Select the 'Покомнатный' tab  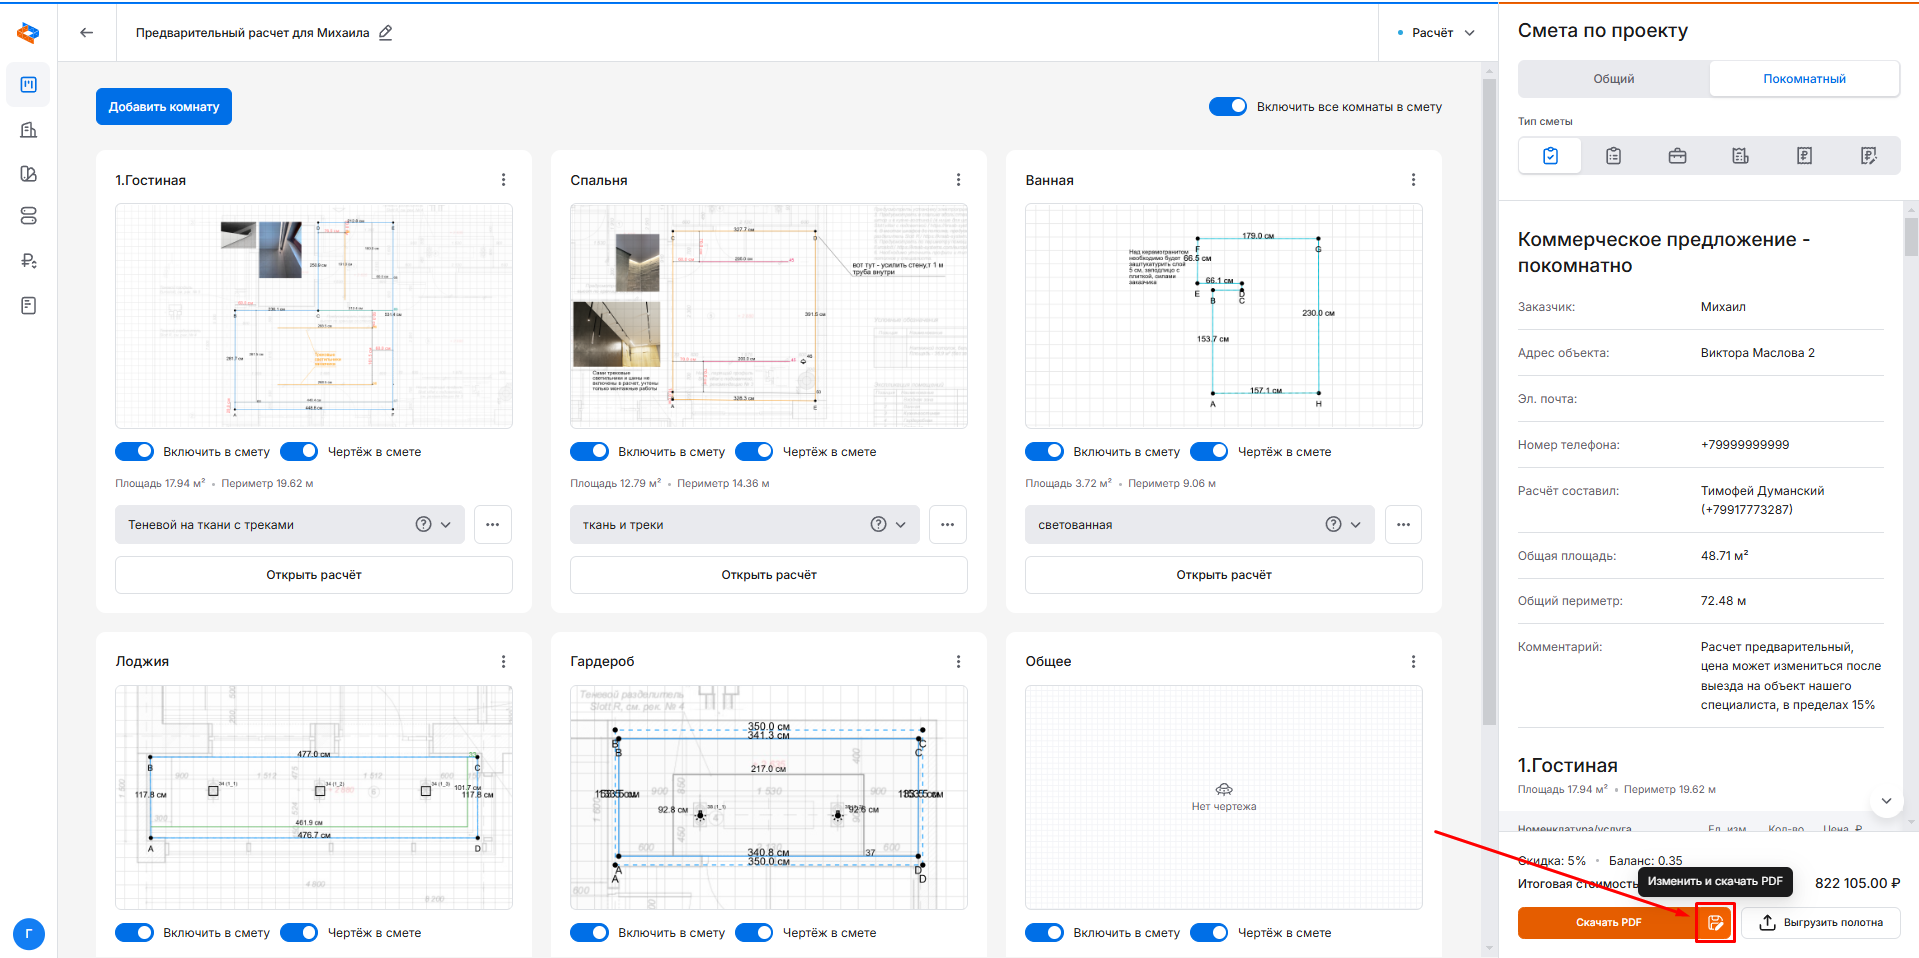coord(1804,79)
